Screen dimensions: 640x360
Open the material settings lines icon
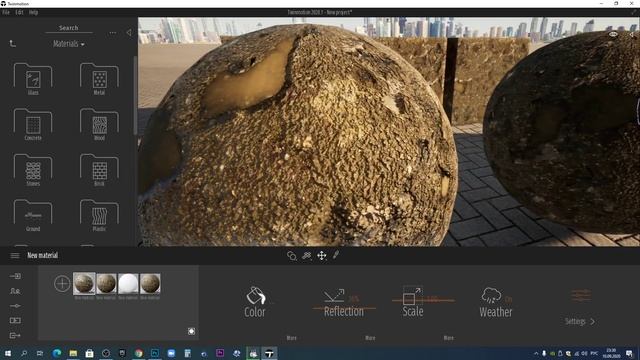tap(581, 295)
